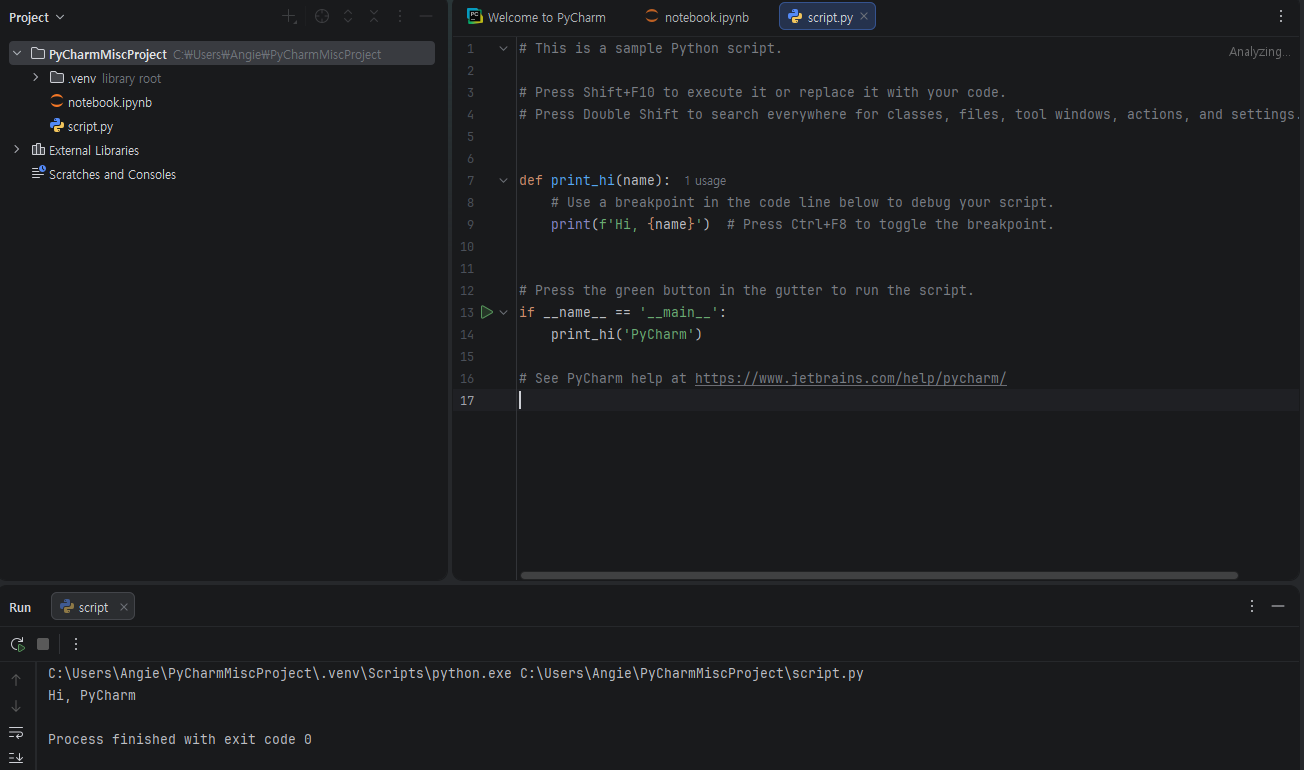Screen dimensions: 1304x770
Task: Click 'library root' label next to .venv
Action: [131, 78]
